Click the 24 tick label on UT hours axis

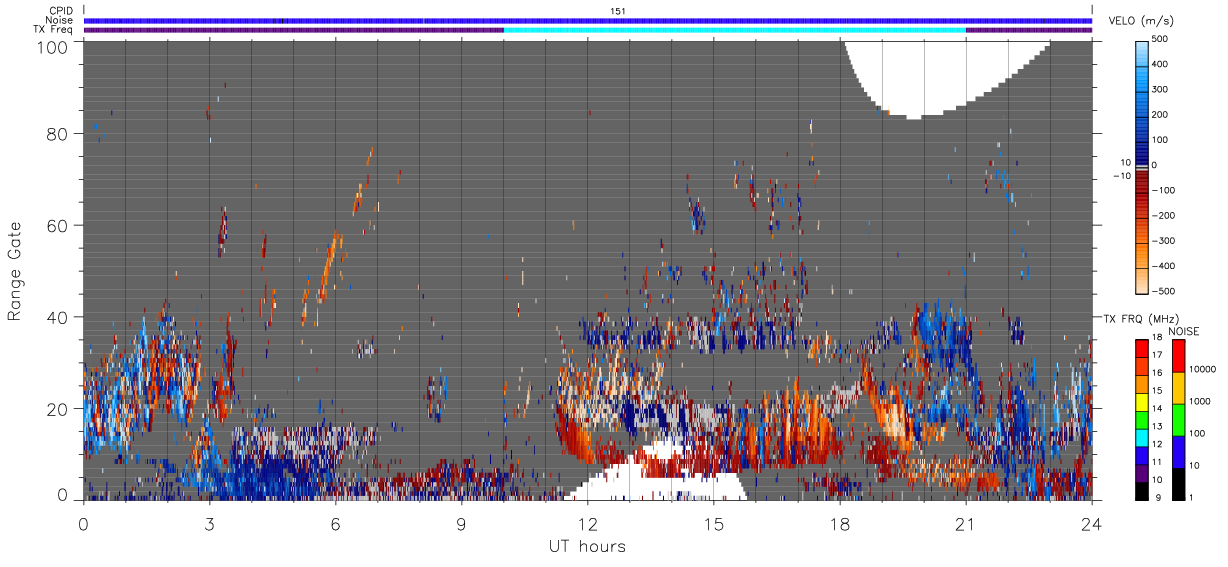click(1091, 523)
